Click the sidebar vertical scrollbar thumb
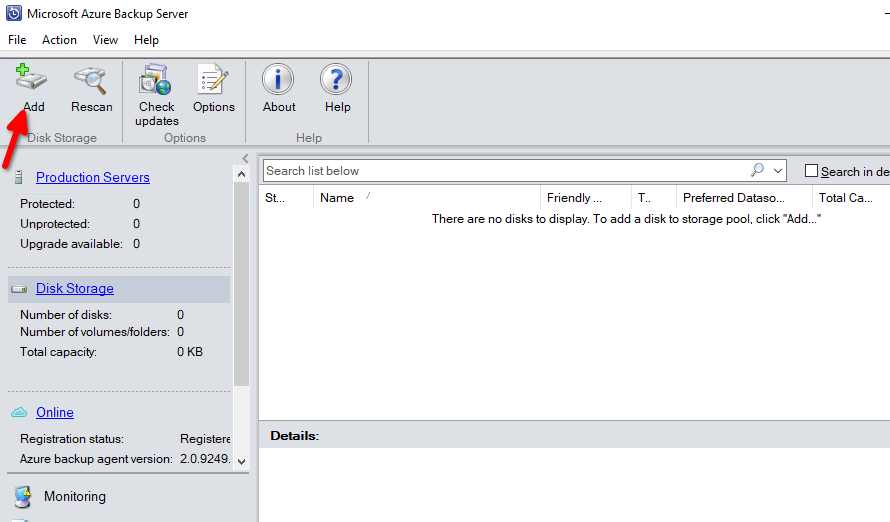This screenshot has height=522, width=890. coord(241,284)
